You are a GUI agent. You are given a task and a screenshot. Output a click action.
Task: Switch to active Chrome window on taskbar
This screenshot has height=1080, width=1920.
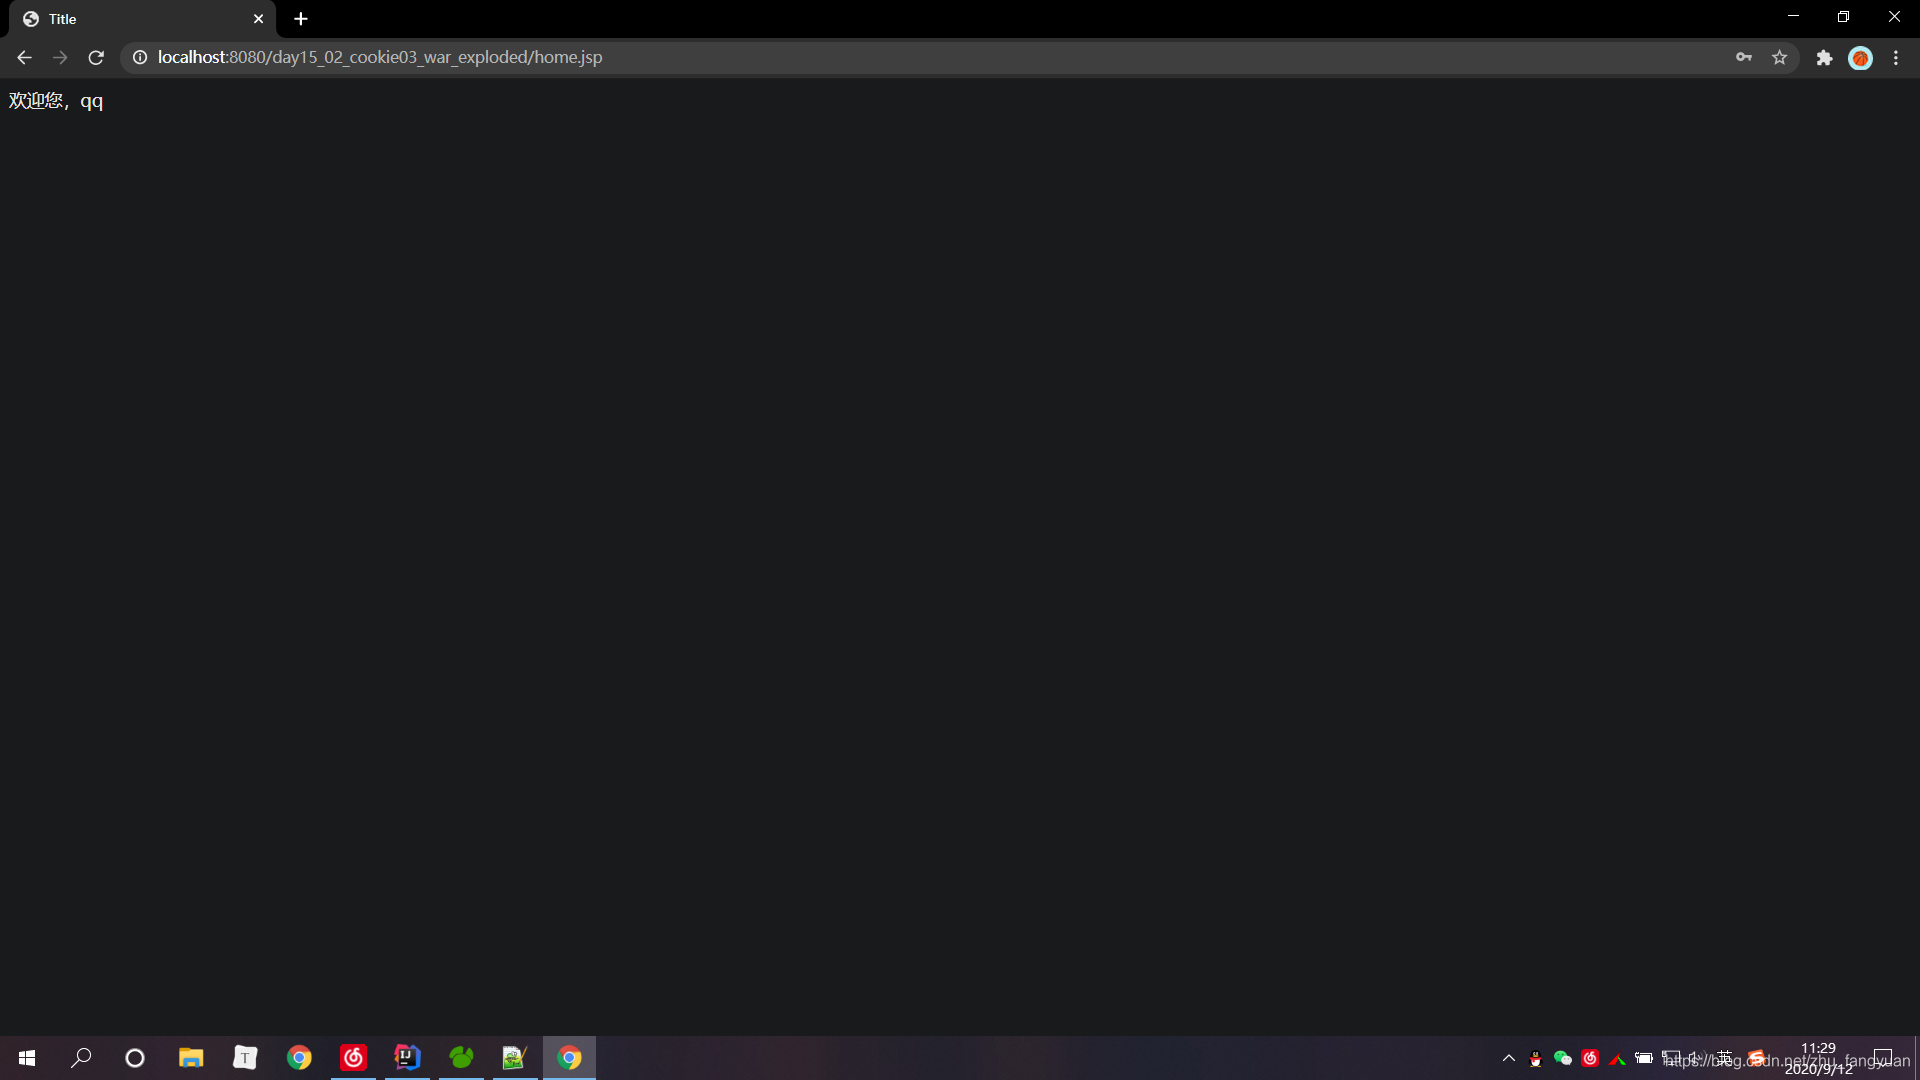coord(569,1058)
